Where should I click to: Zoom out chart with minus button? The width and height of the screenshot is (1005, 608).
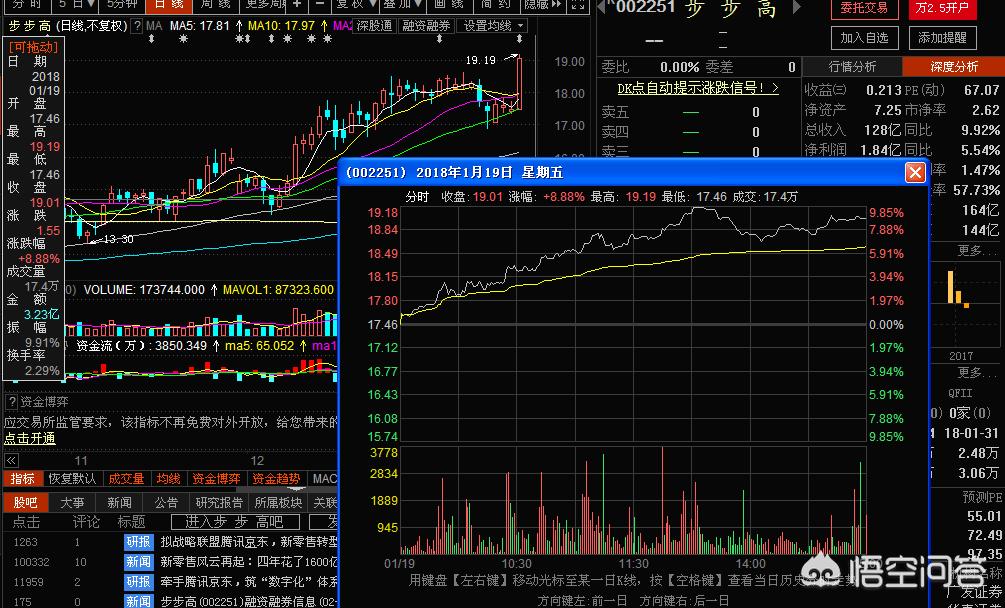320,4
